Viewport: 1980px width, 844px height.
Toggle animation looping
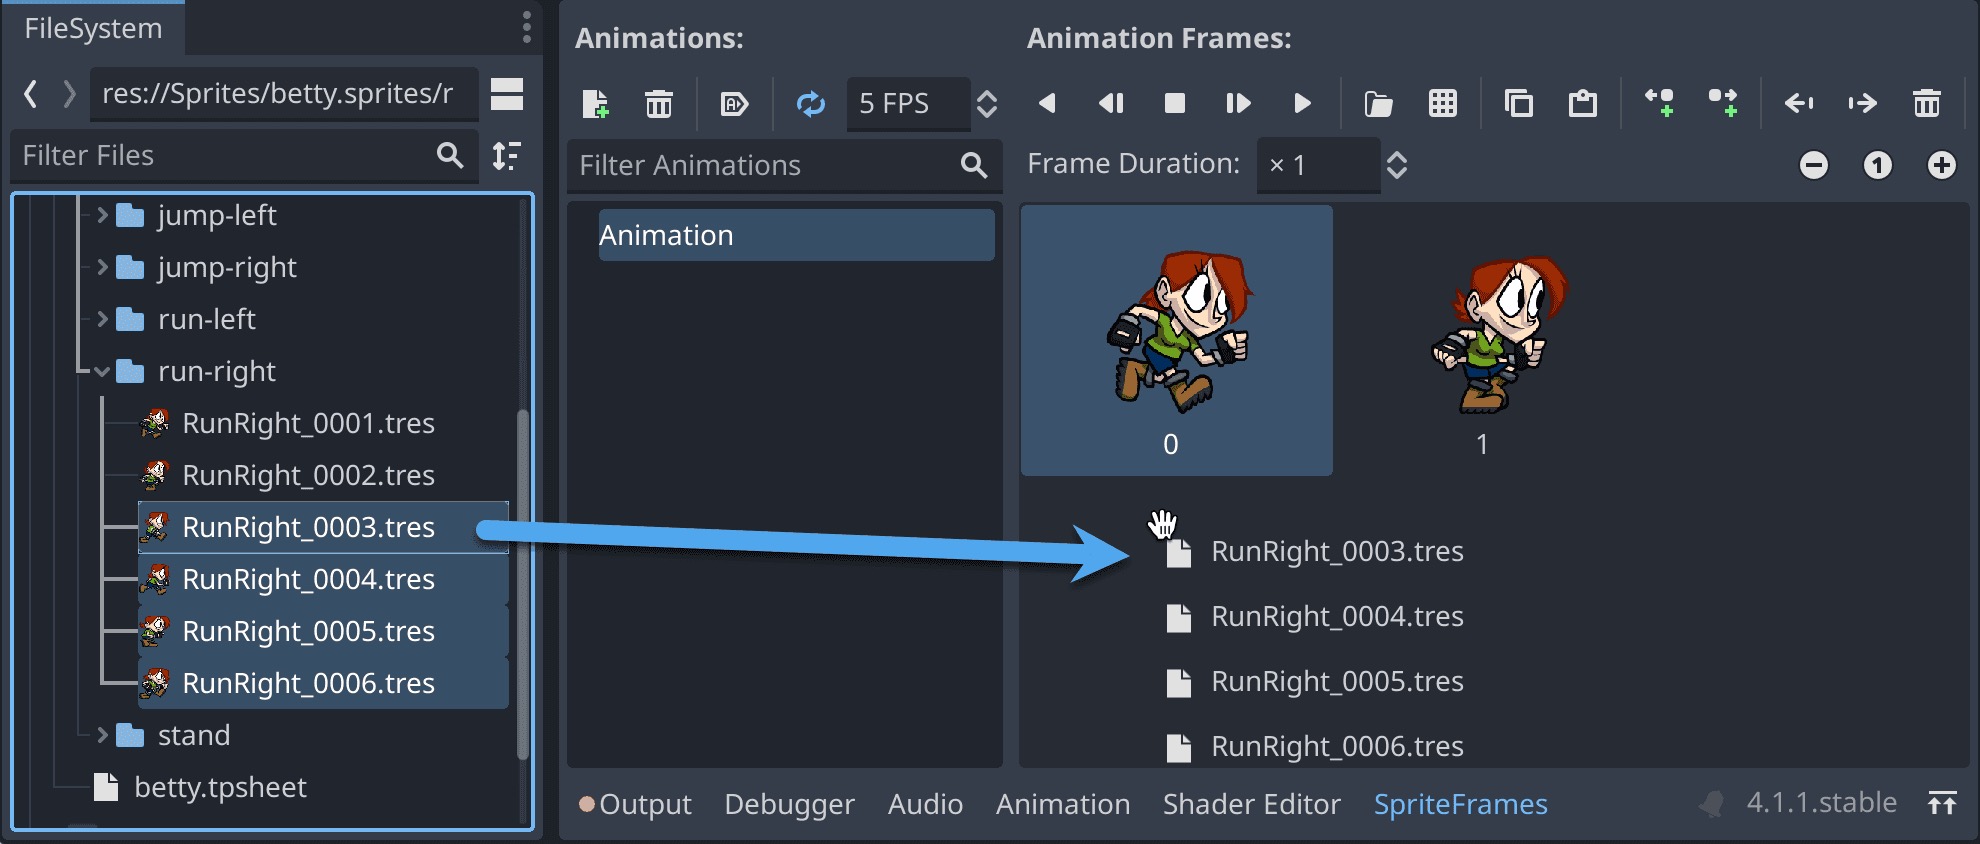810,103
